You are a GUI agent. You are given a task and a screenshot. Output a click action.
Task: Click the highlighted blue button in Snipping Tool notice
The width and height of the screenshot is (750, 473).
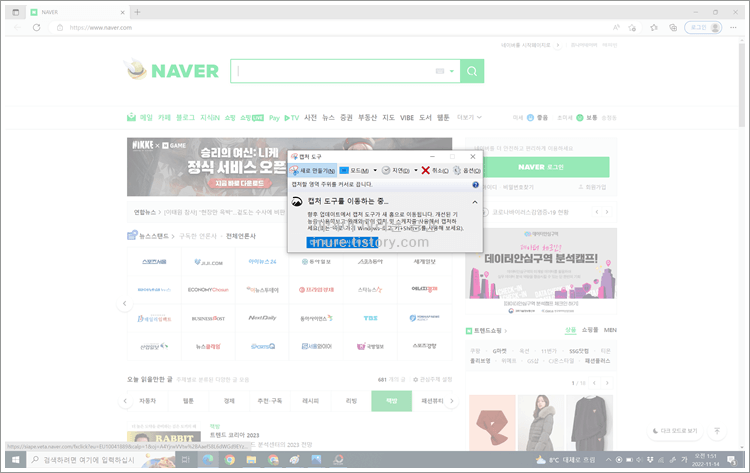342,242
